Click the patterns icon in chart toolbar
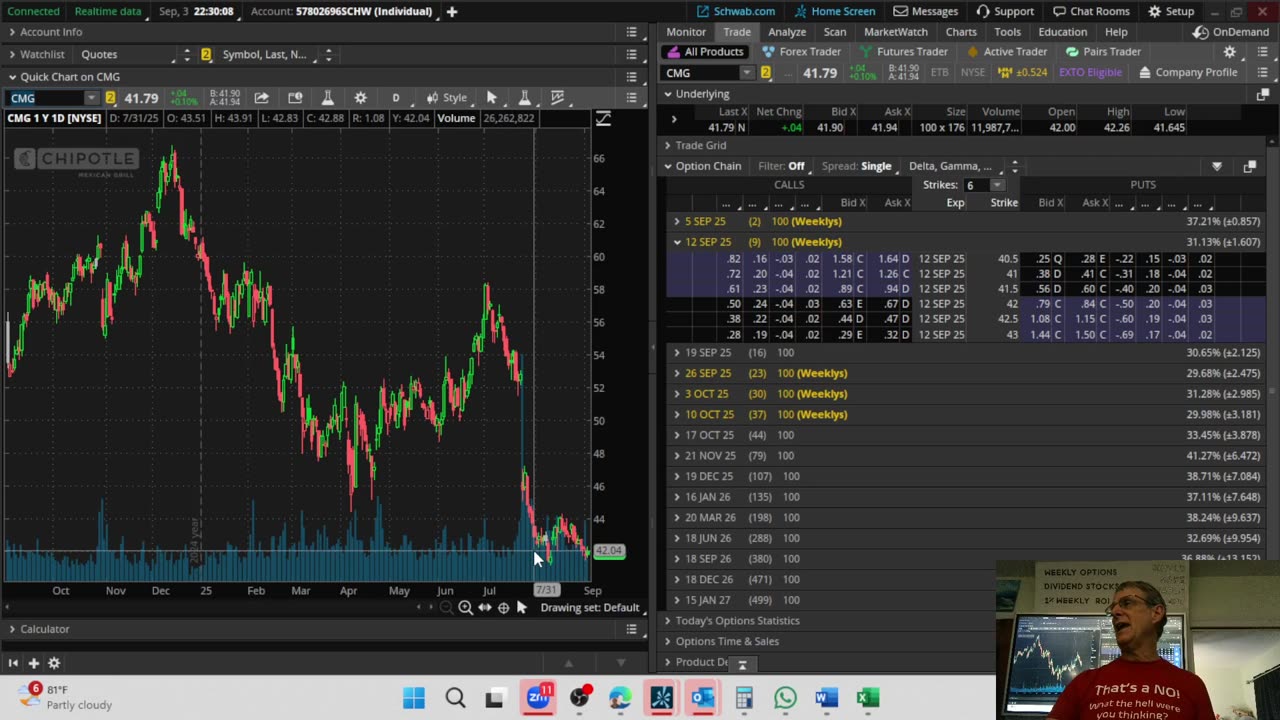The width and height of the screenshot is (1280, 720). pyautogui.click(x=558, y=98)
